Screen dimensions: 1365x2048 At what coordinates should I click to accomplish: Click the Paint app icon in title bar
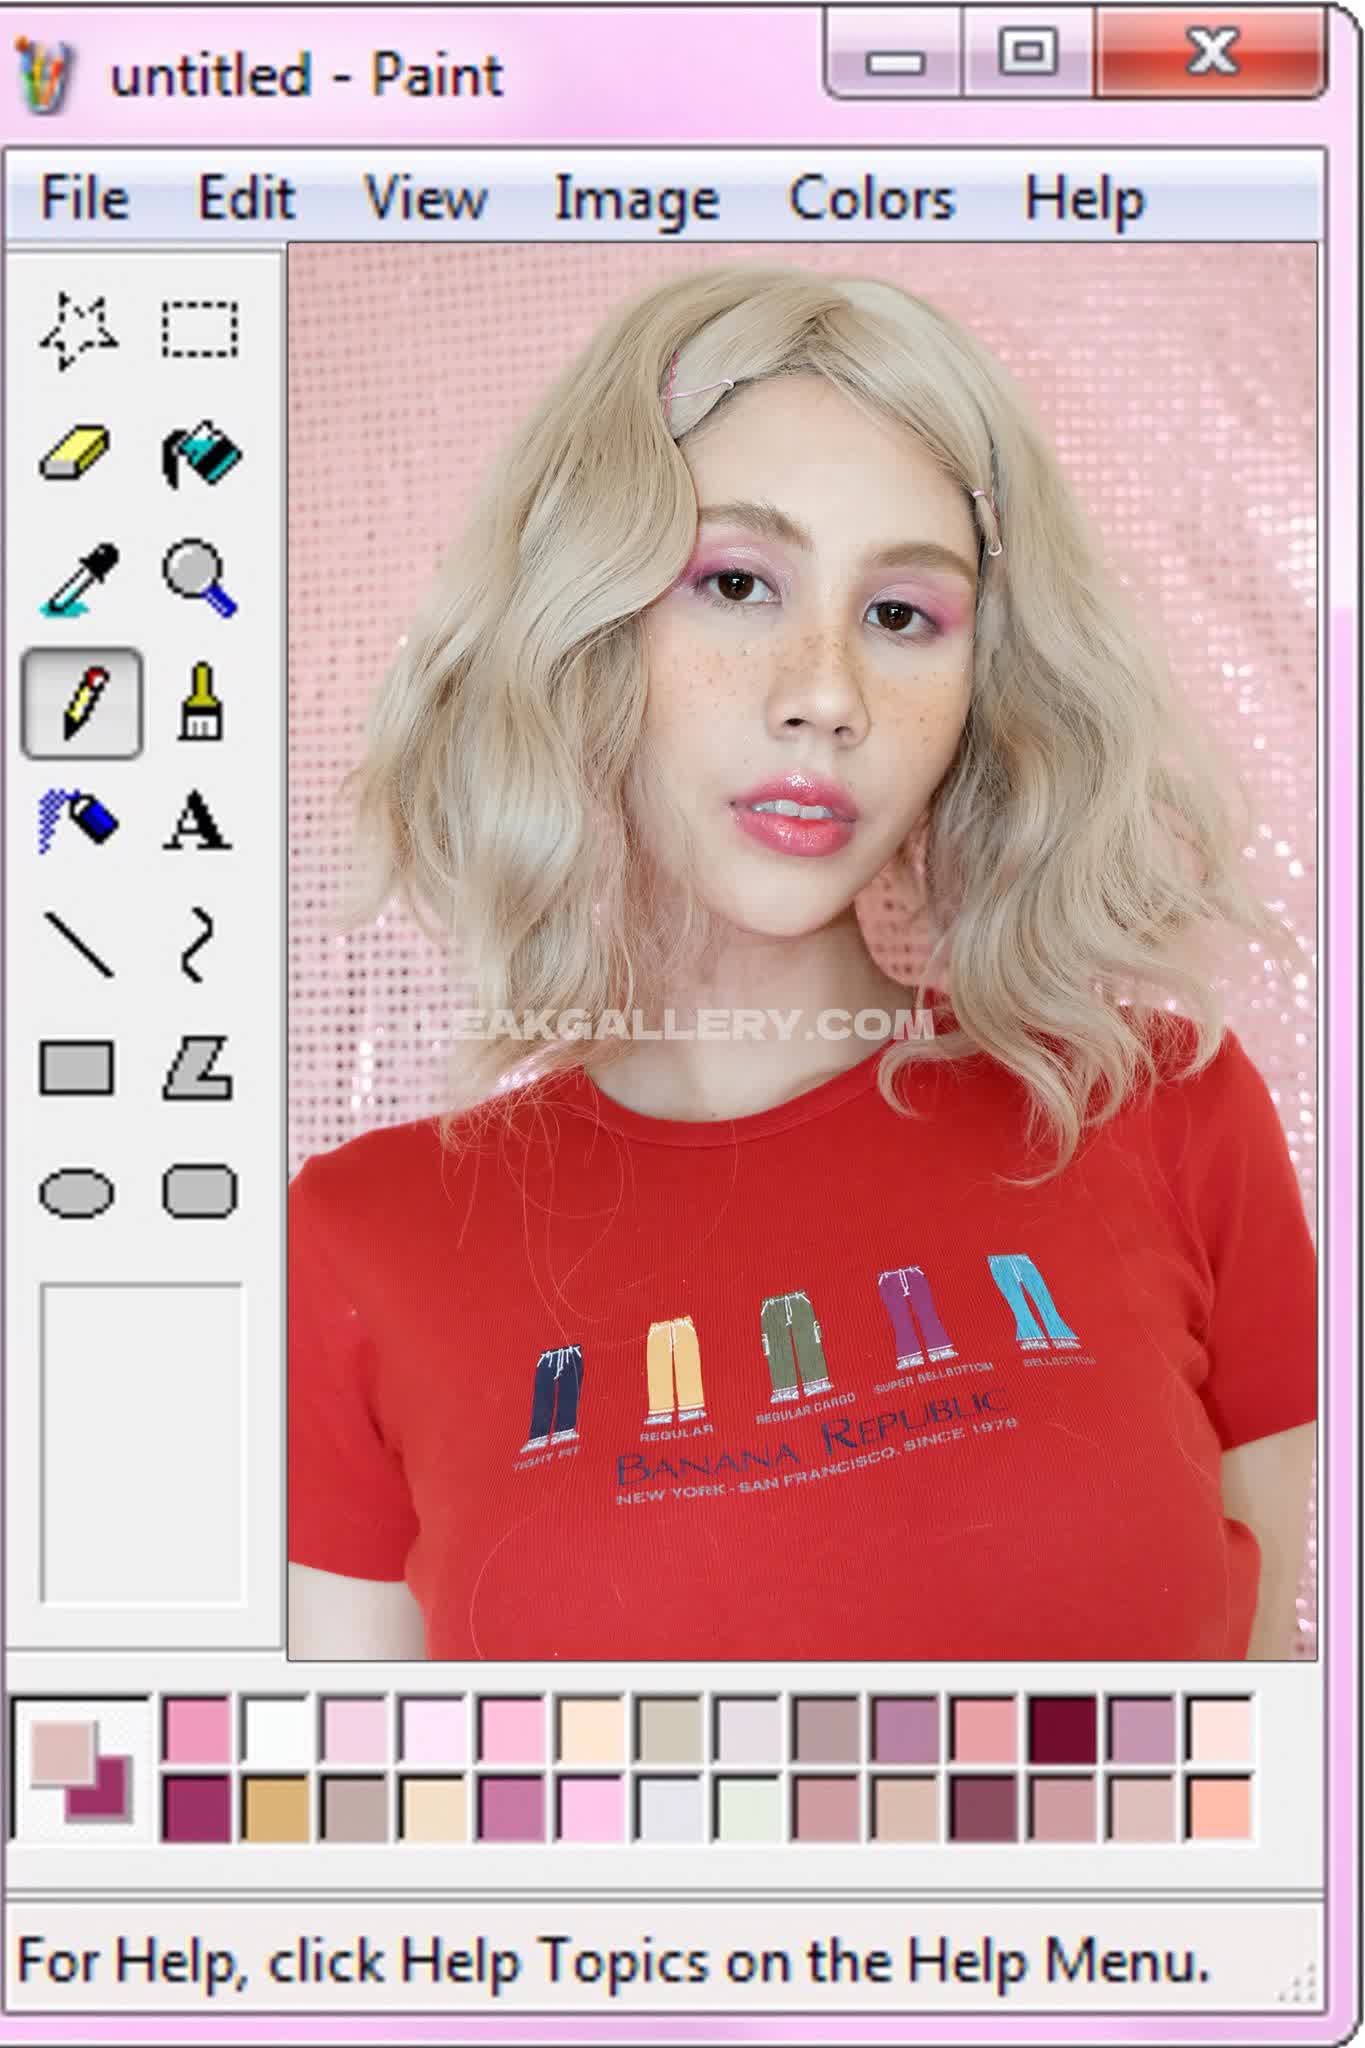[x=45, y=76]
